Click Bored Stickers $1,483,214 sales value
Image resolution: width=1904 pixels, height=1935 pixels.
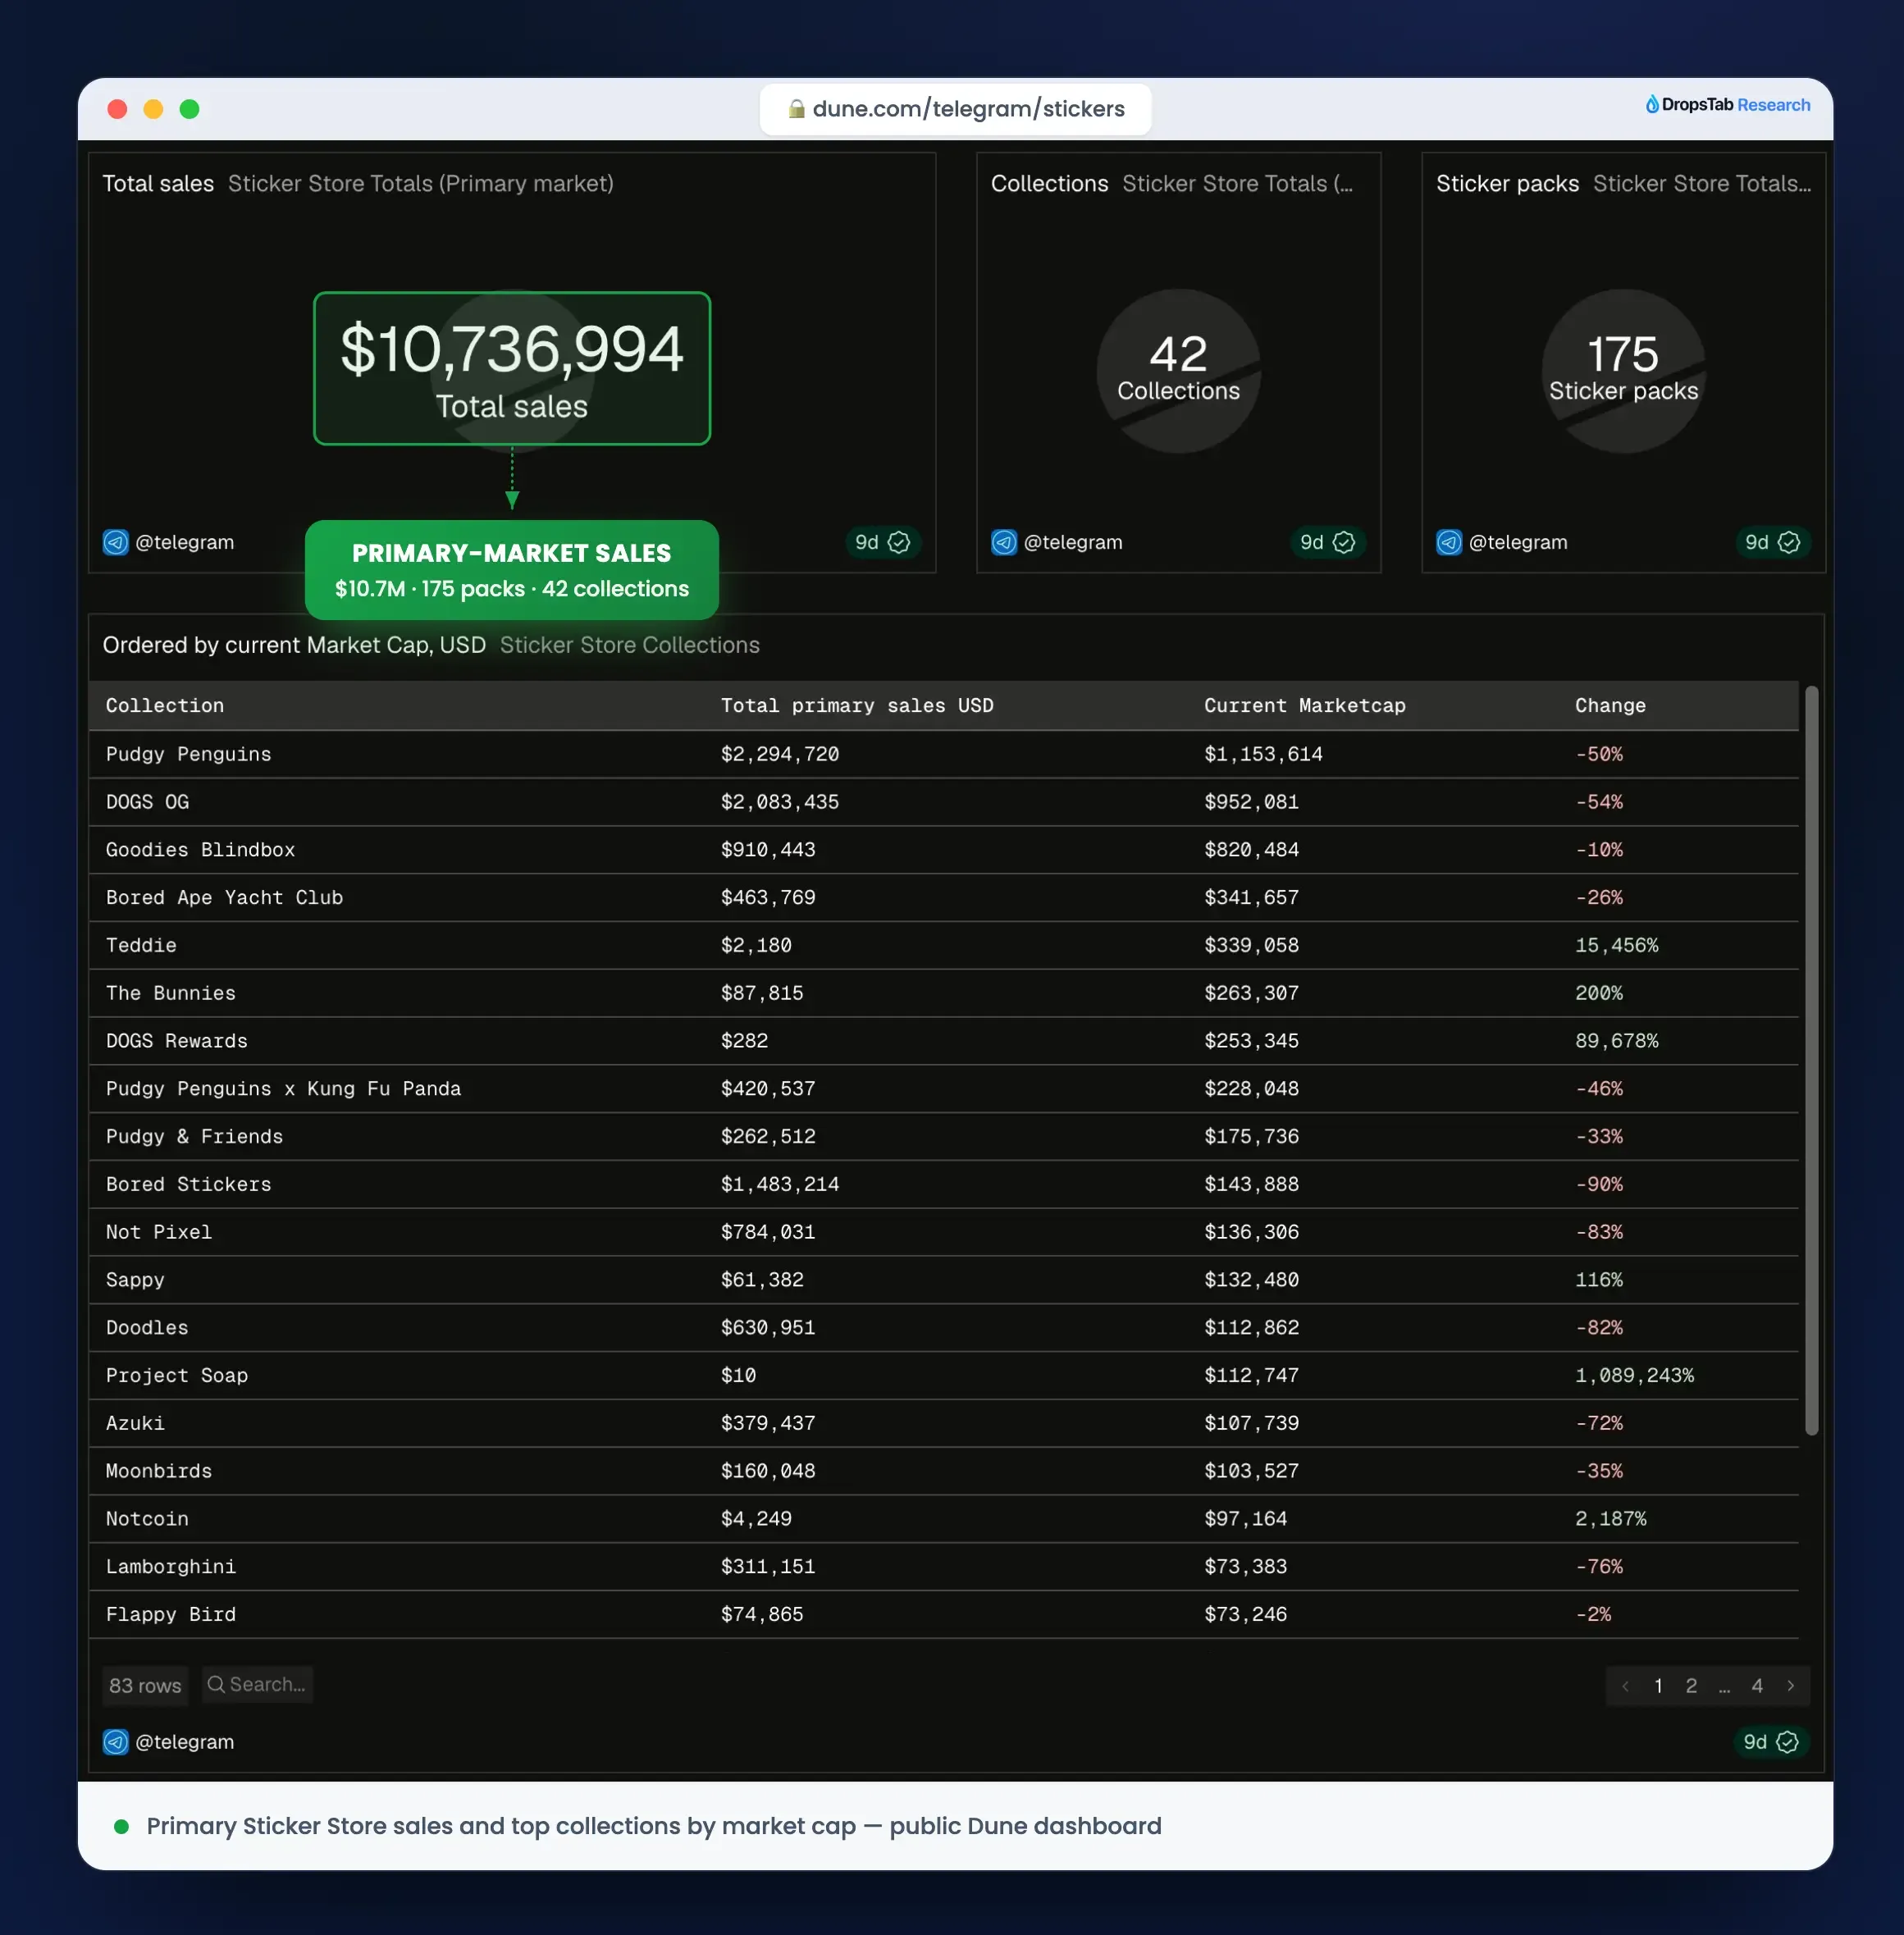[x=780, y=1184]
